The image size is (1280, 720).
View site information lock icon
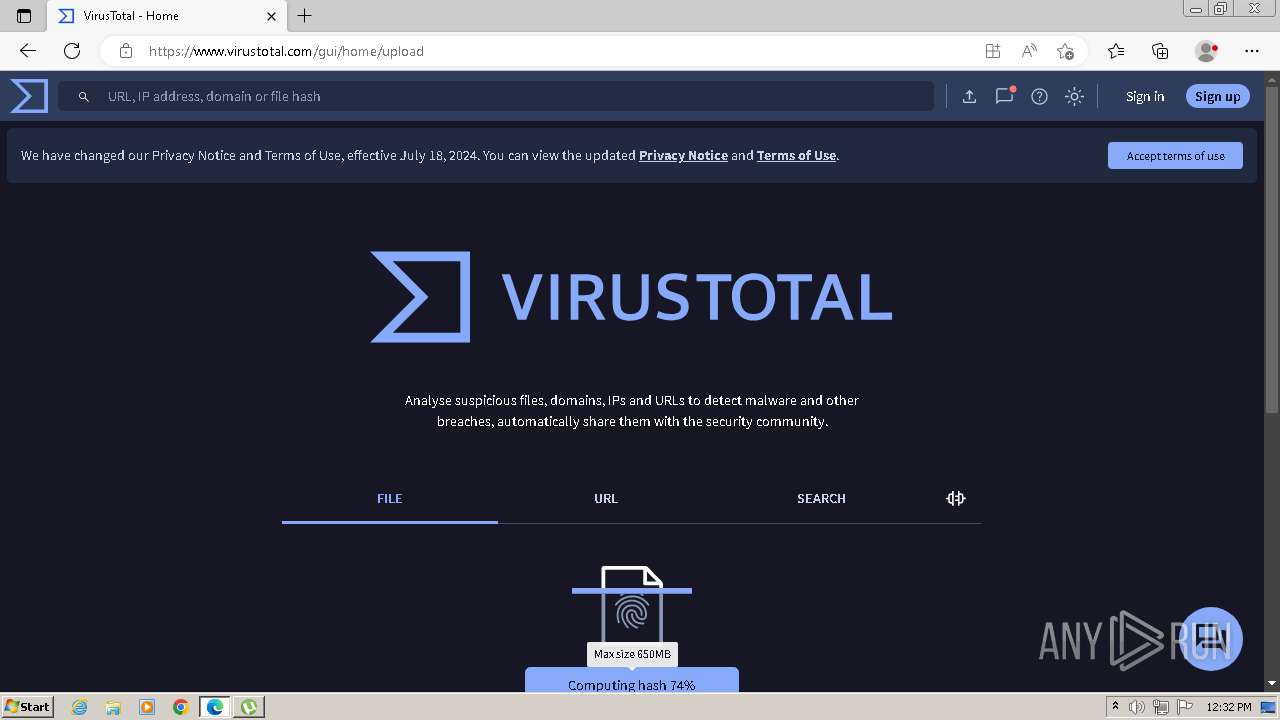coord(126,51)
